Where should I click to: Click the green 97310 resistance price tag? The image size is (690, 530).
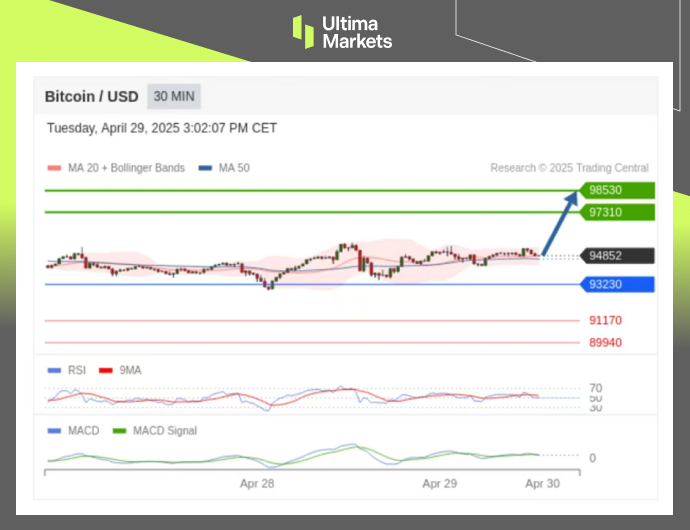click(618, 212)
